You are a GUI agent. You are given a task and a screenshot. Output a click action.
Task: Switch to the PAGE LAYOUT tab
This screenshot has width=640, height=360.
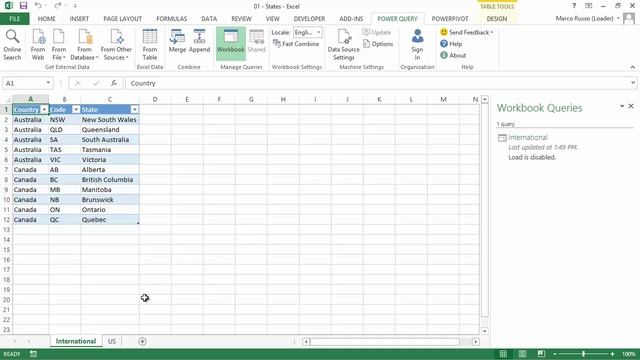pyautogui.click(x=122, y=19)
